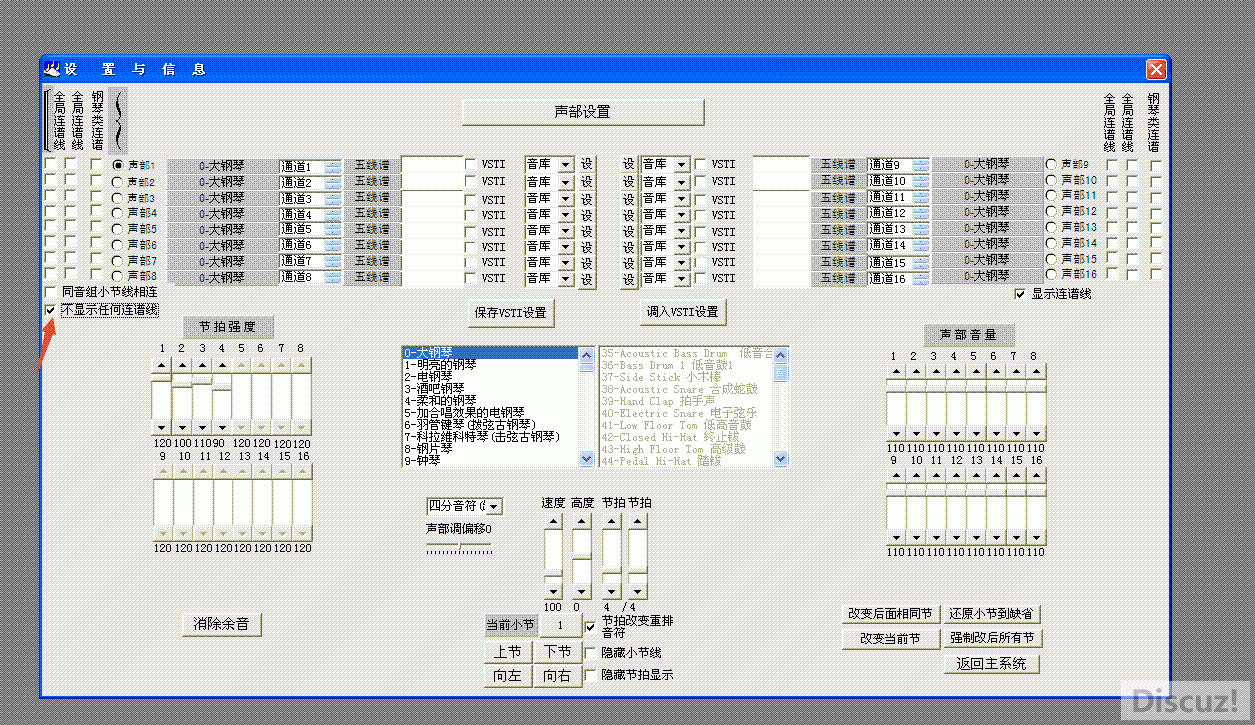
Task: Click the 通道1 spinner arrows
Action: tap(332, 166)
